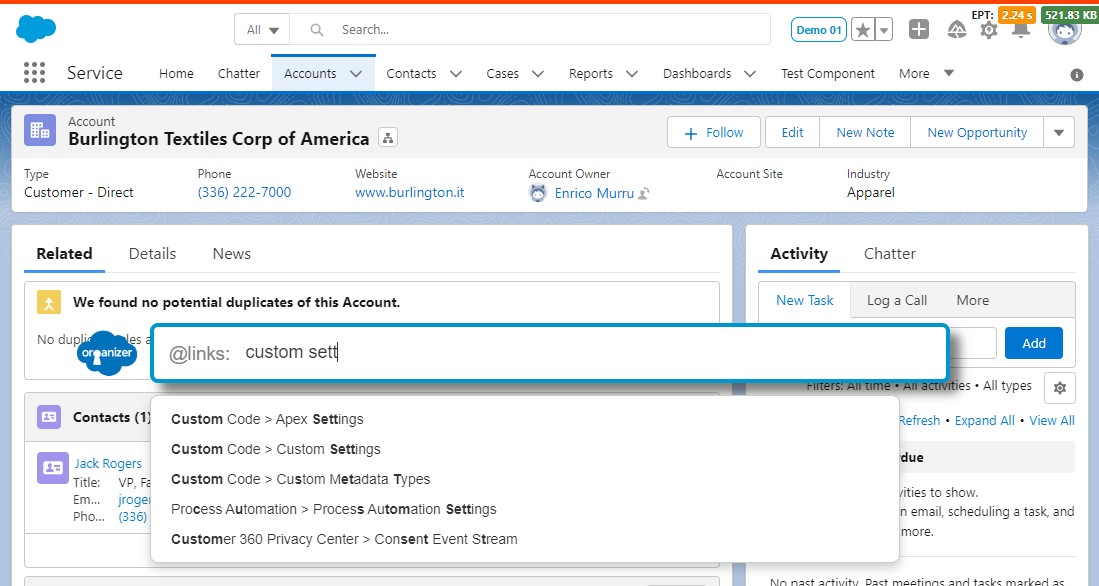Open the notifications bell
This screenshot has height=586, width=1099.
(x=1021, y=31)
